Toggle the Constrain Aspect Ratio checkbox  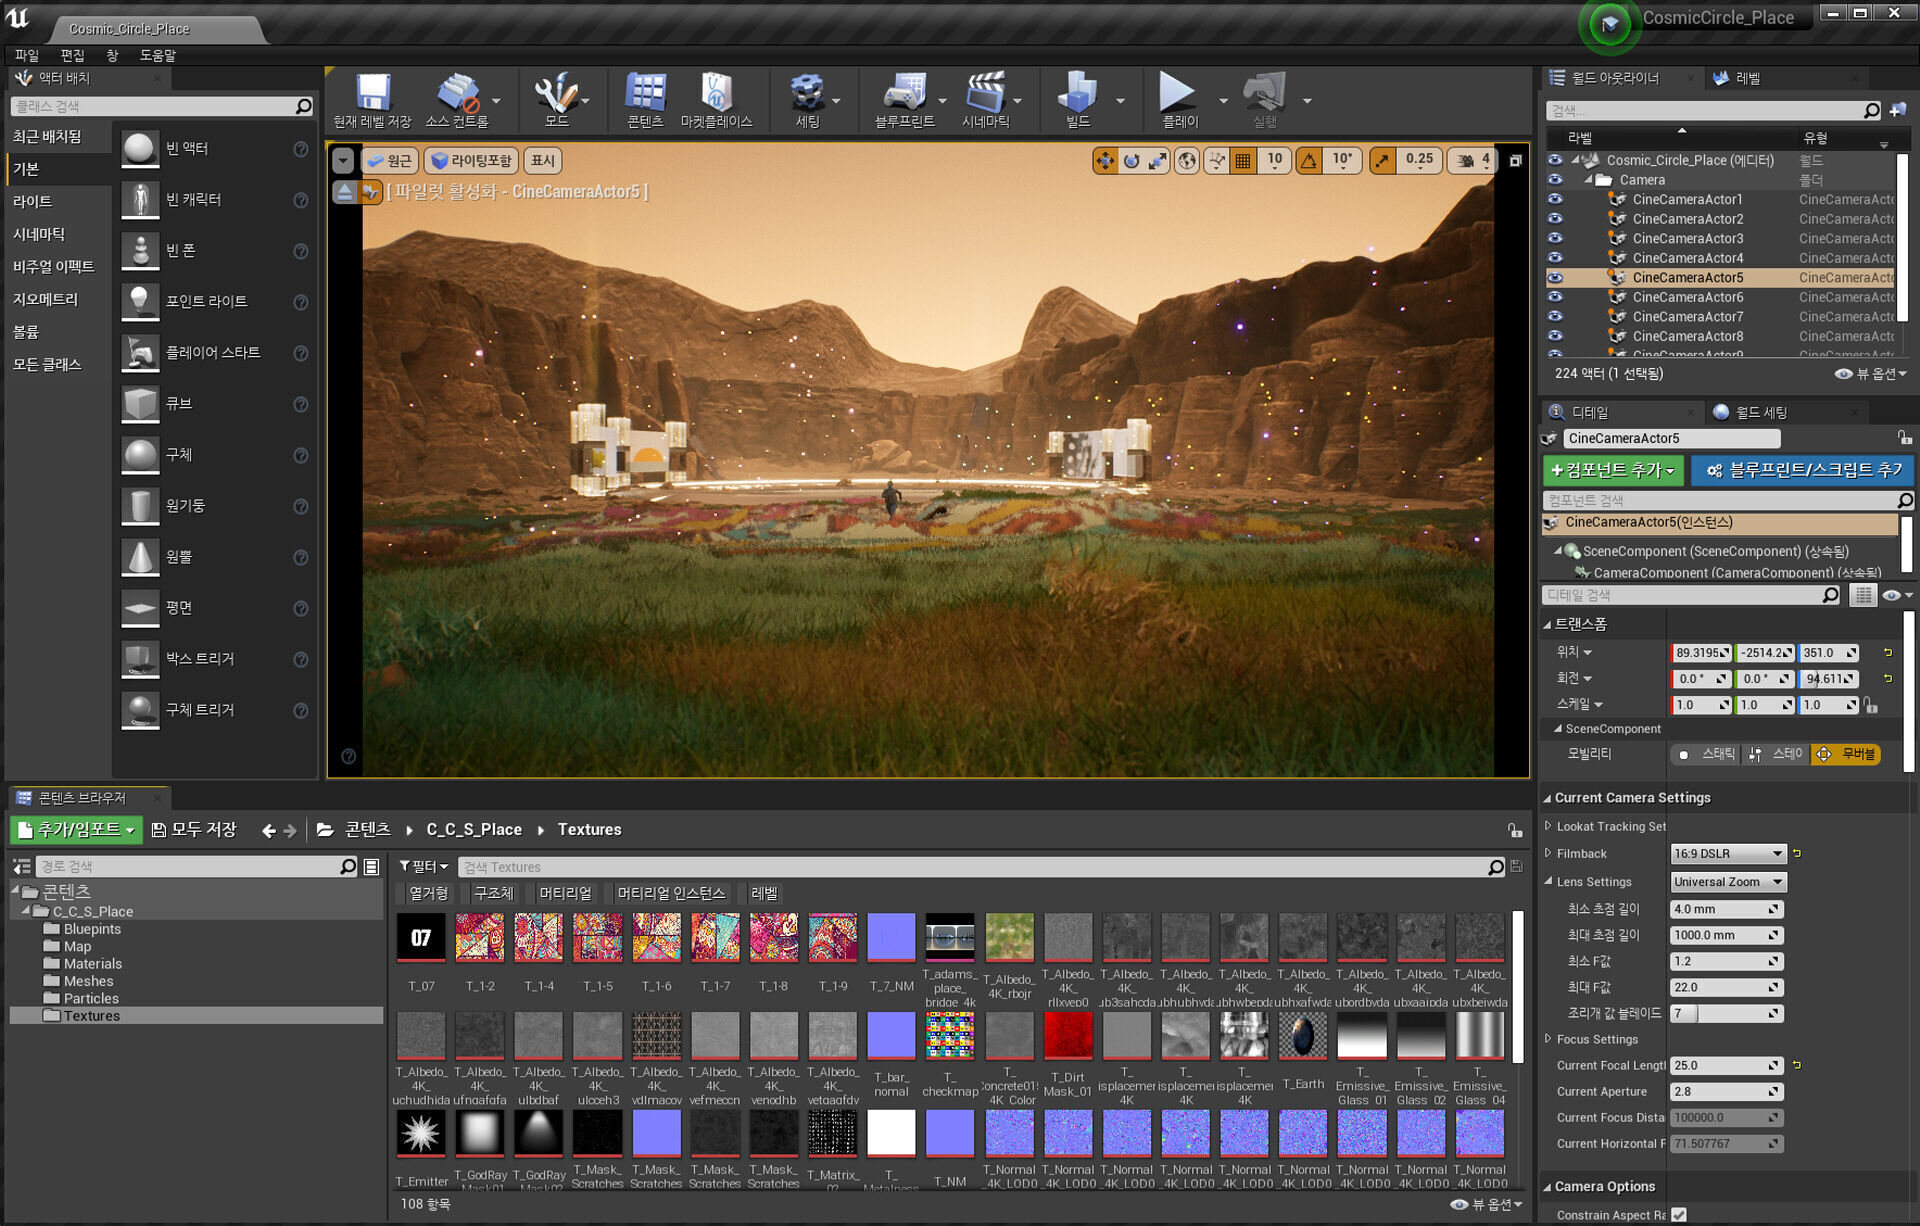click(x=1679, y=1215)
